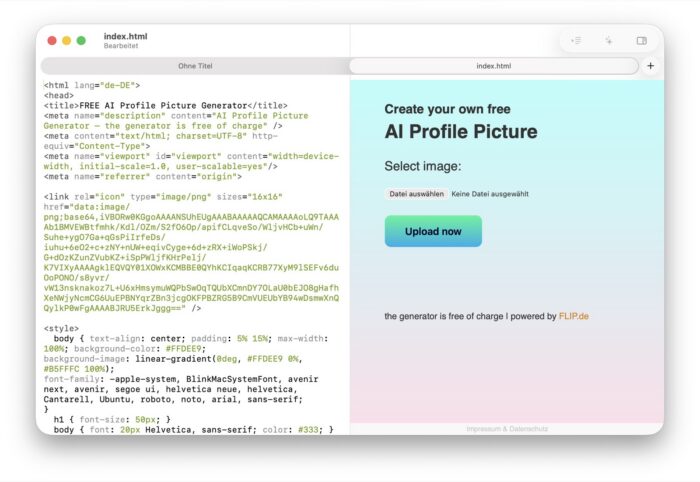Click the index.html window title
Screen dimensions: 700x482
pos(125,36)
